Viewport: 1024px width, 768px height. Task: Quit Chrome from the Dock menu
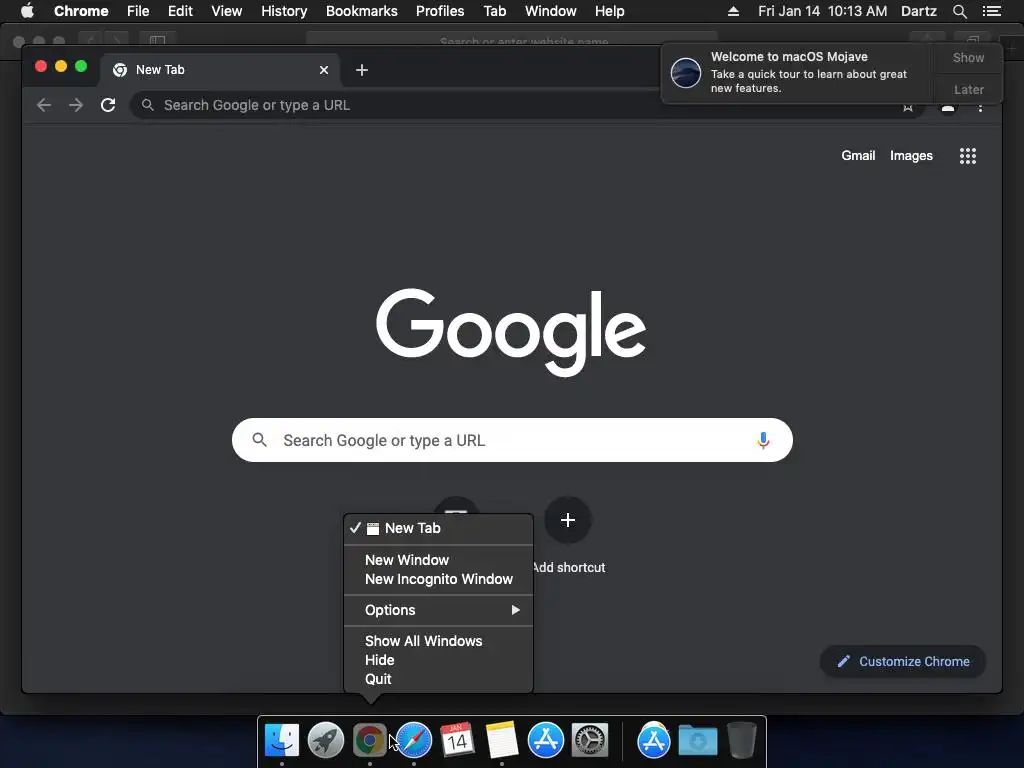(x=438, y=679)
